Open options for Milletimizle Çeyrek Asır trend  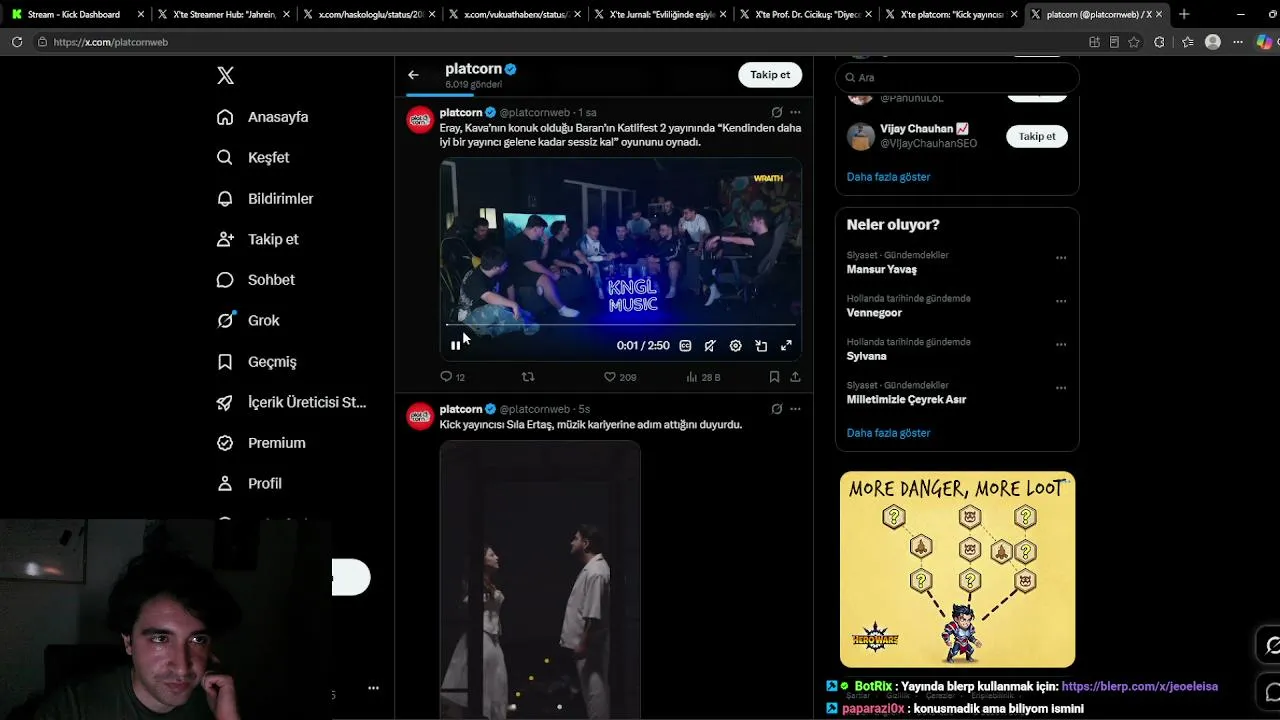[x=1061, y=388]
